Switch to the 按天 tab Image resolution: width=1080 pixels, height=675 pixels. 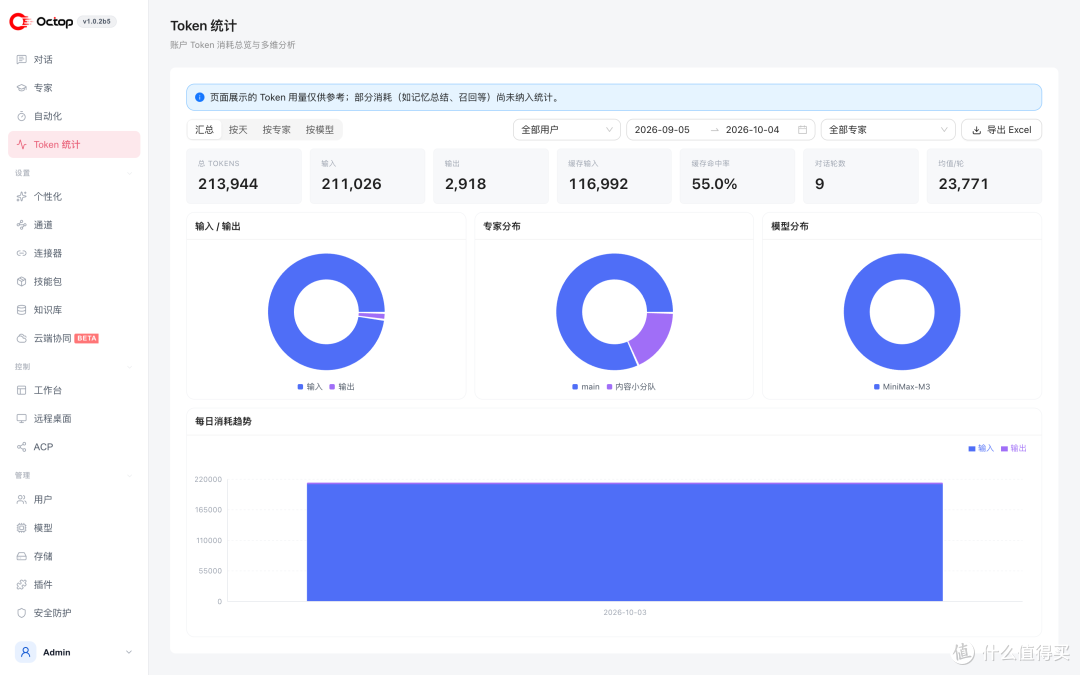238,129
